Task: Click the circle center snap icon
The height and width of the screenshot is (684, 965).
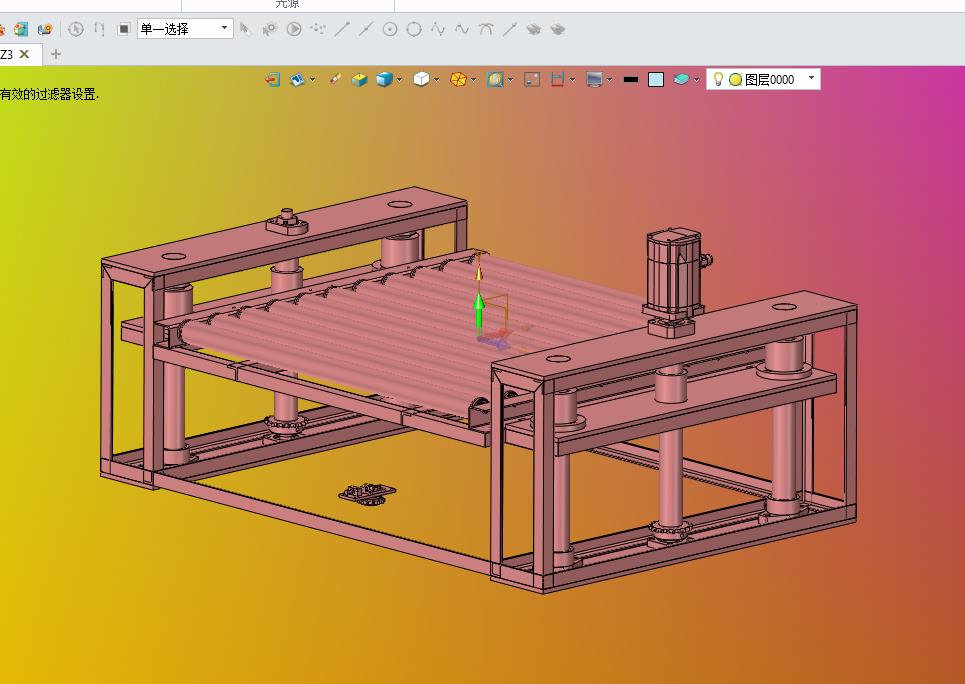Action: pyautogui.click(x=390, y=29)
